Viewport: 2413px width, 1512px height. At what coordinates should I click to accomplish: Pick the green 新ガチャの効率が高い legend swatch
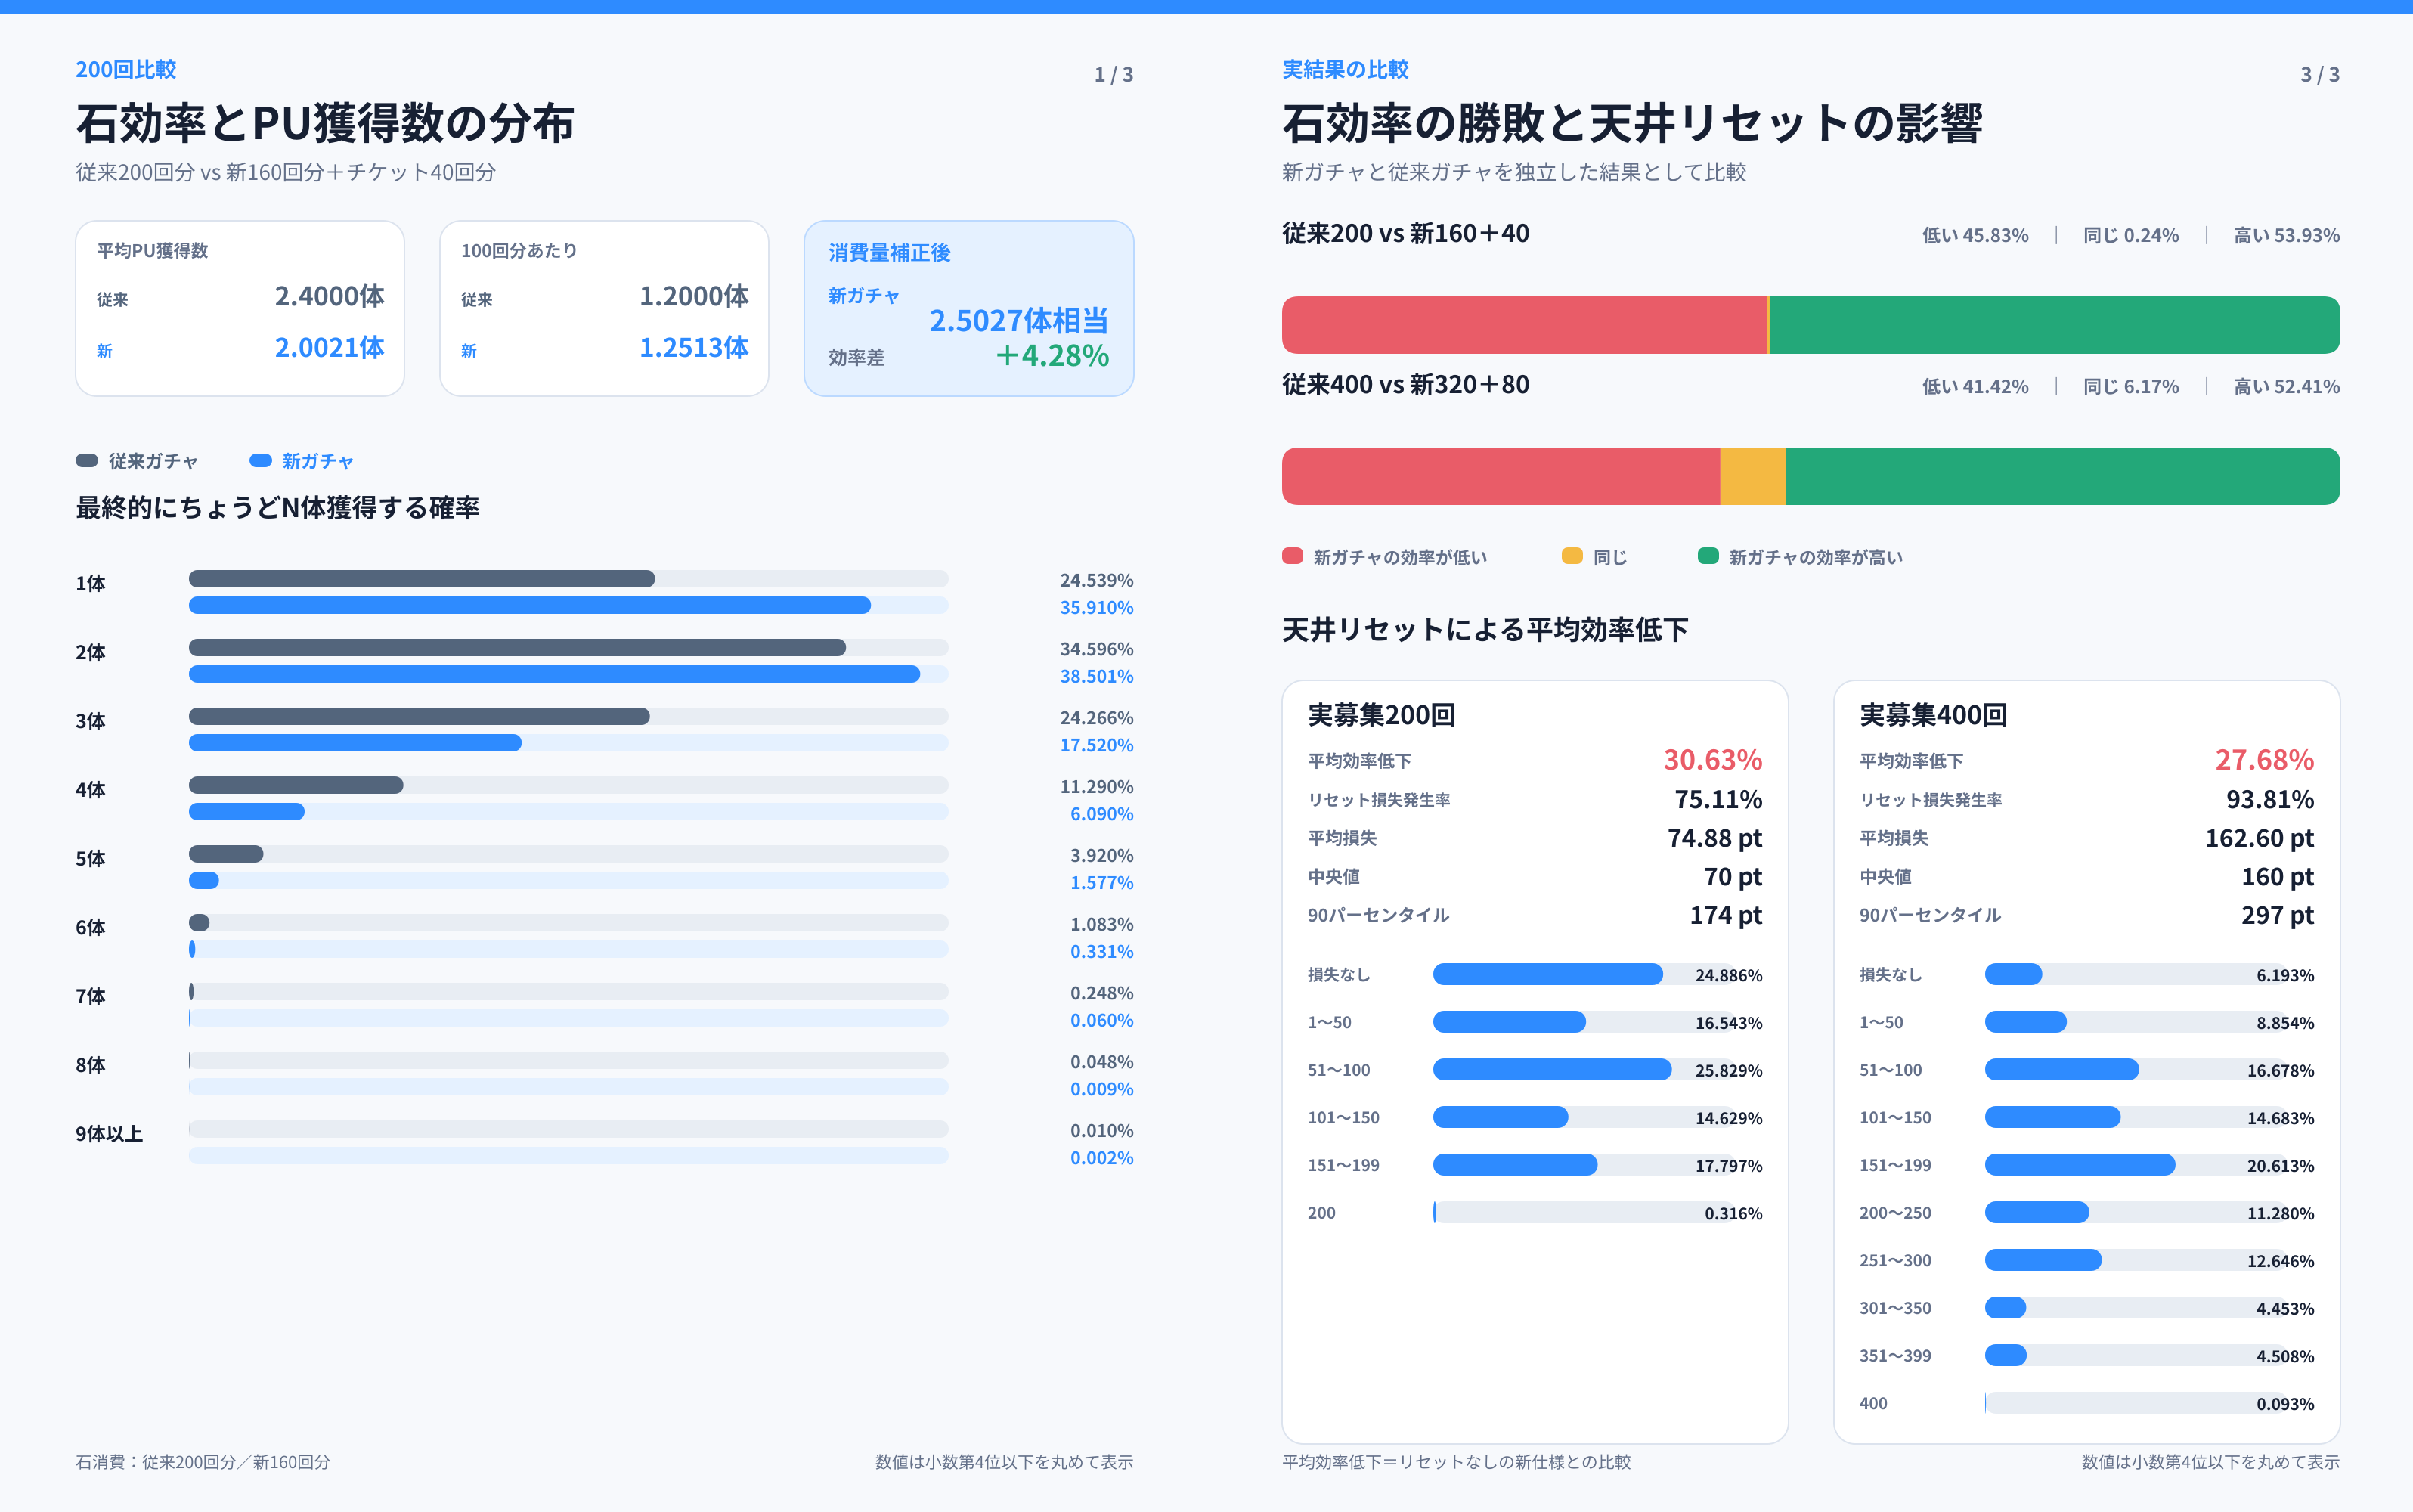(x=1708, y=556)
